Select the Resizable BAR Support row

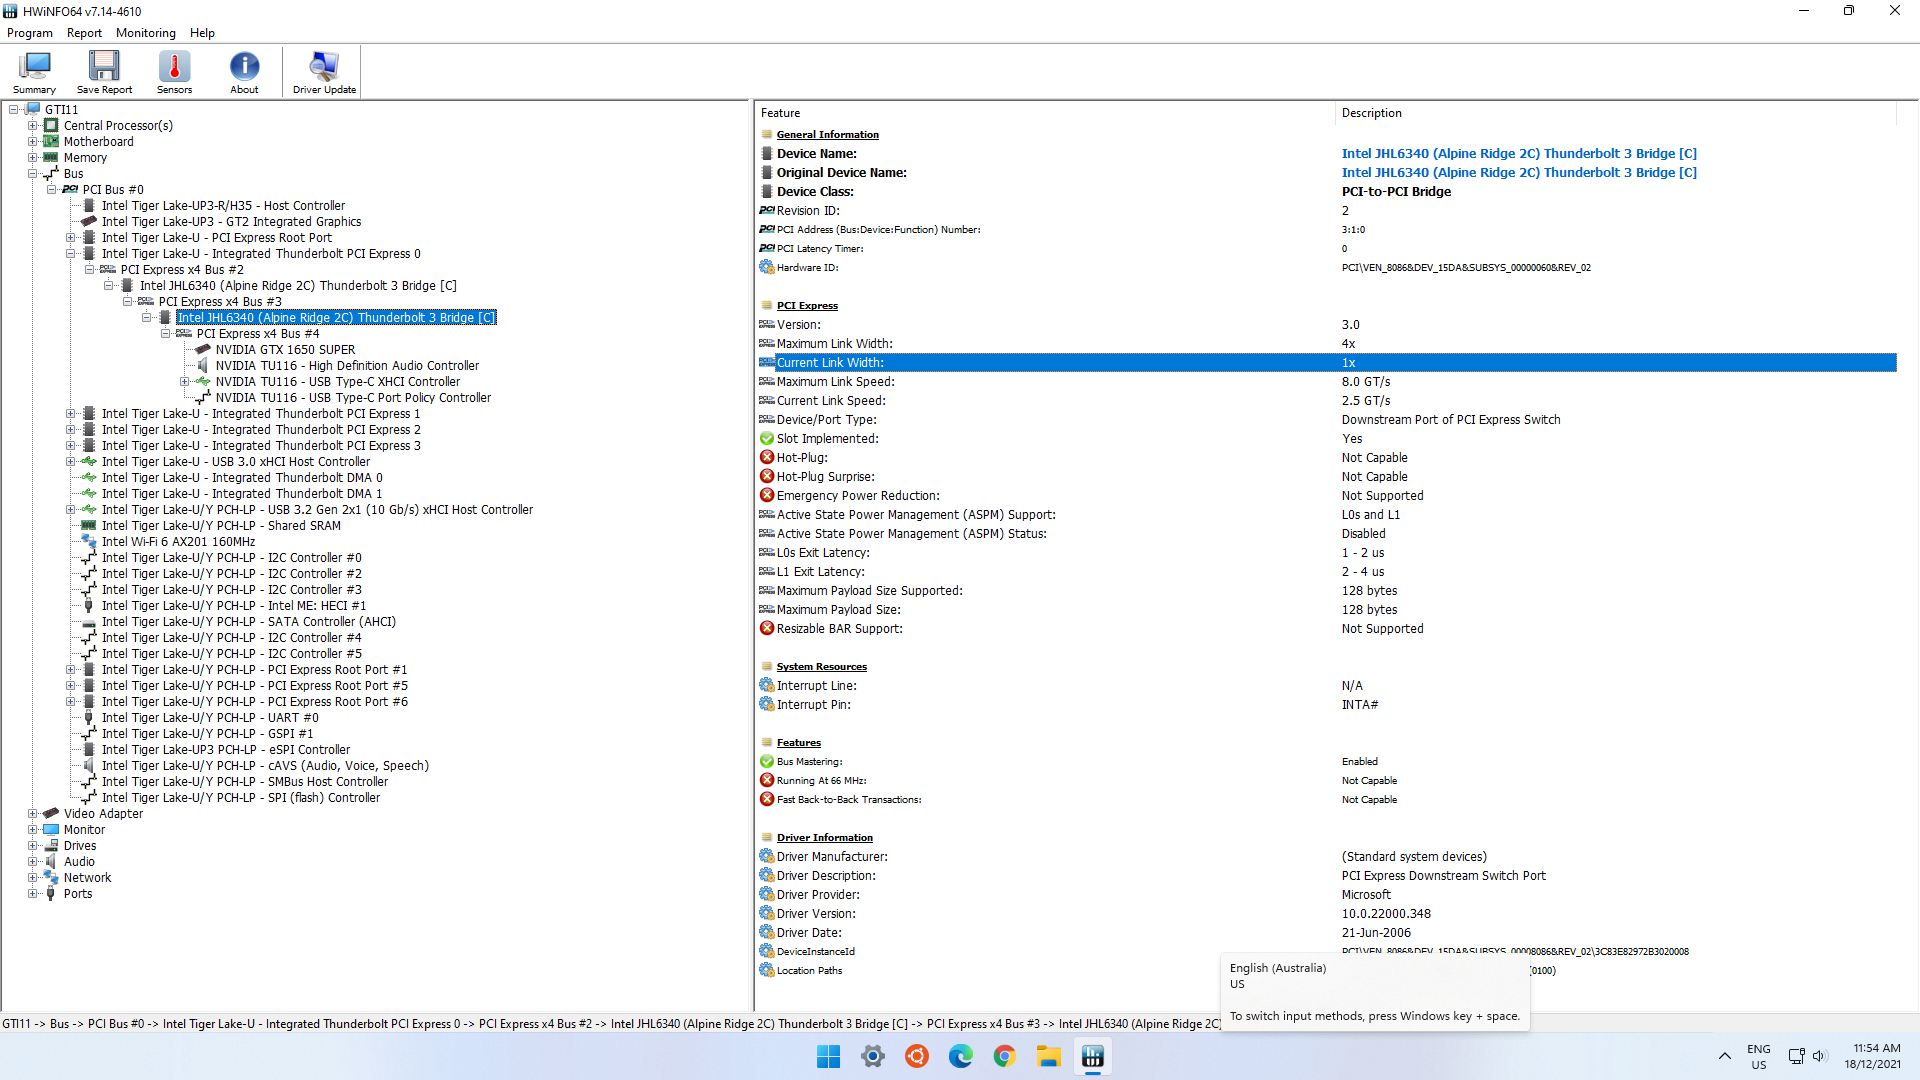click(1326, 629)
